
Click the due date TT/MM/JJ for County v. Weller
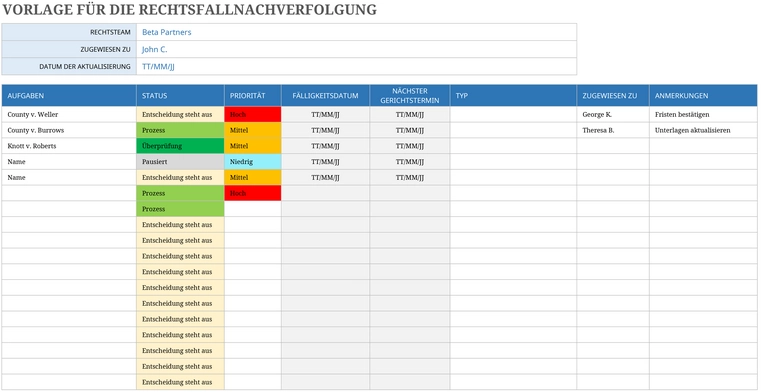tap(325, 114)
